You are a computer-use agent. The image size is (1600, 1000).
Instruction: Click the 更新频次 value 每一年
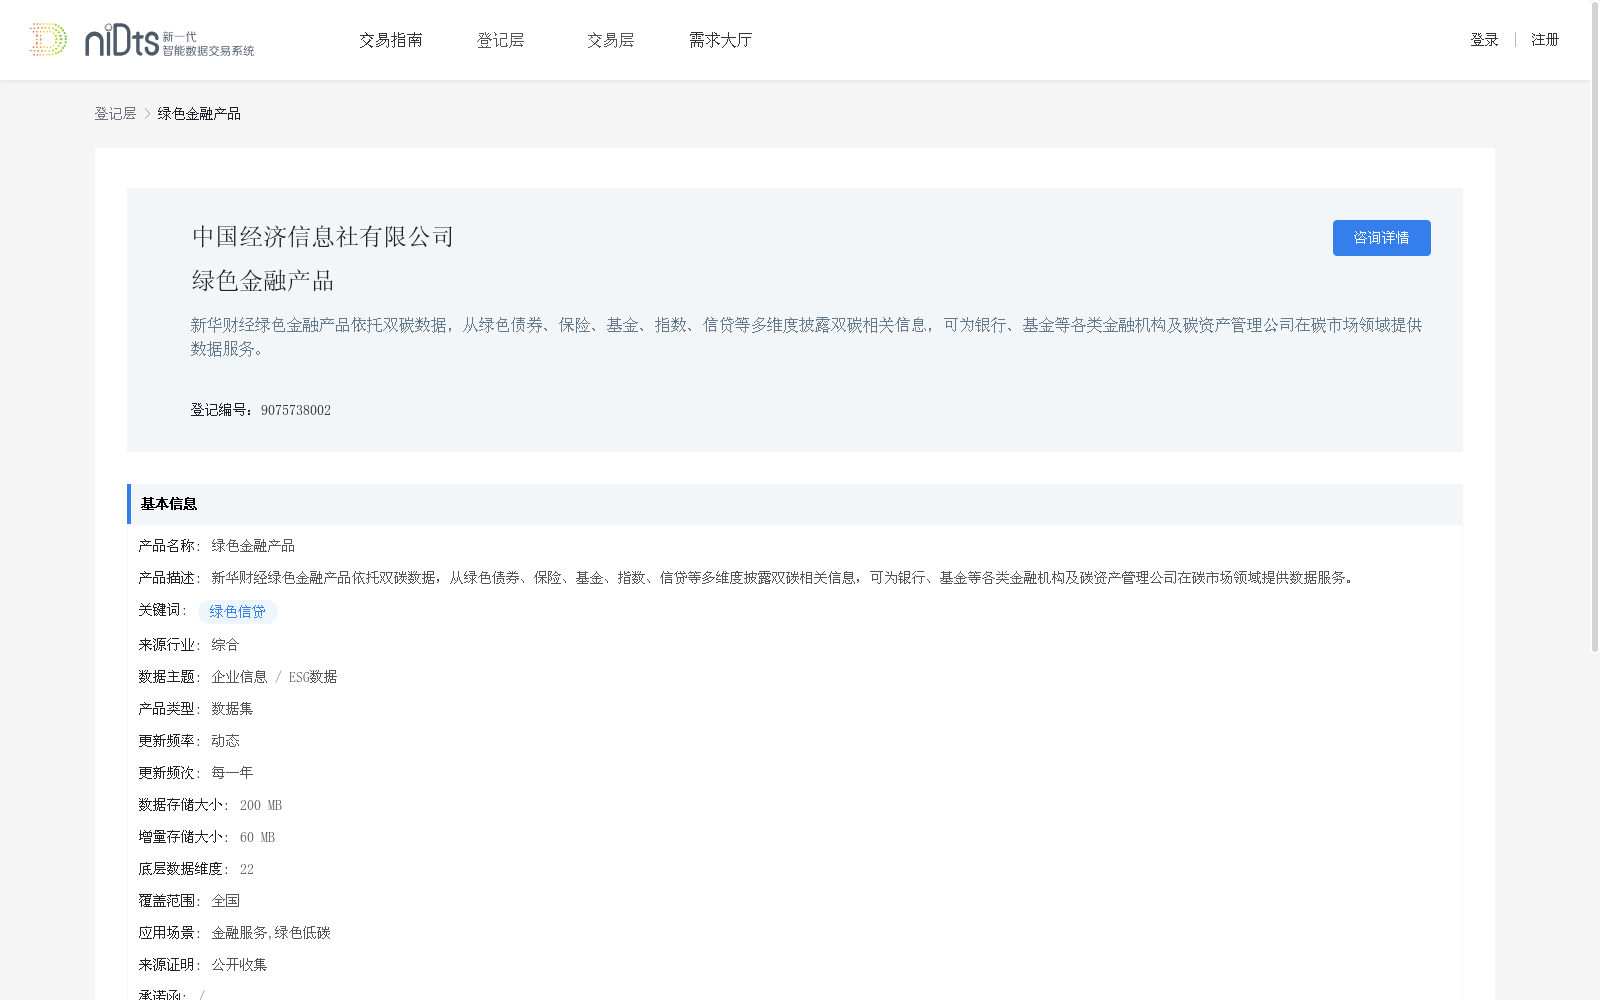(232, 773)
